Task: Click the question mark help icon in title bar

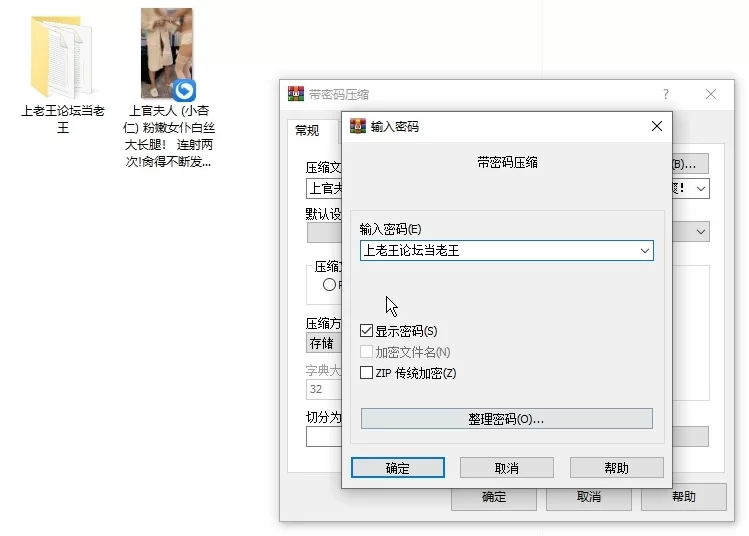Action: click(666, 94)
